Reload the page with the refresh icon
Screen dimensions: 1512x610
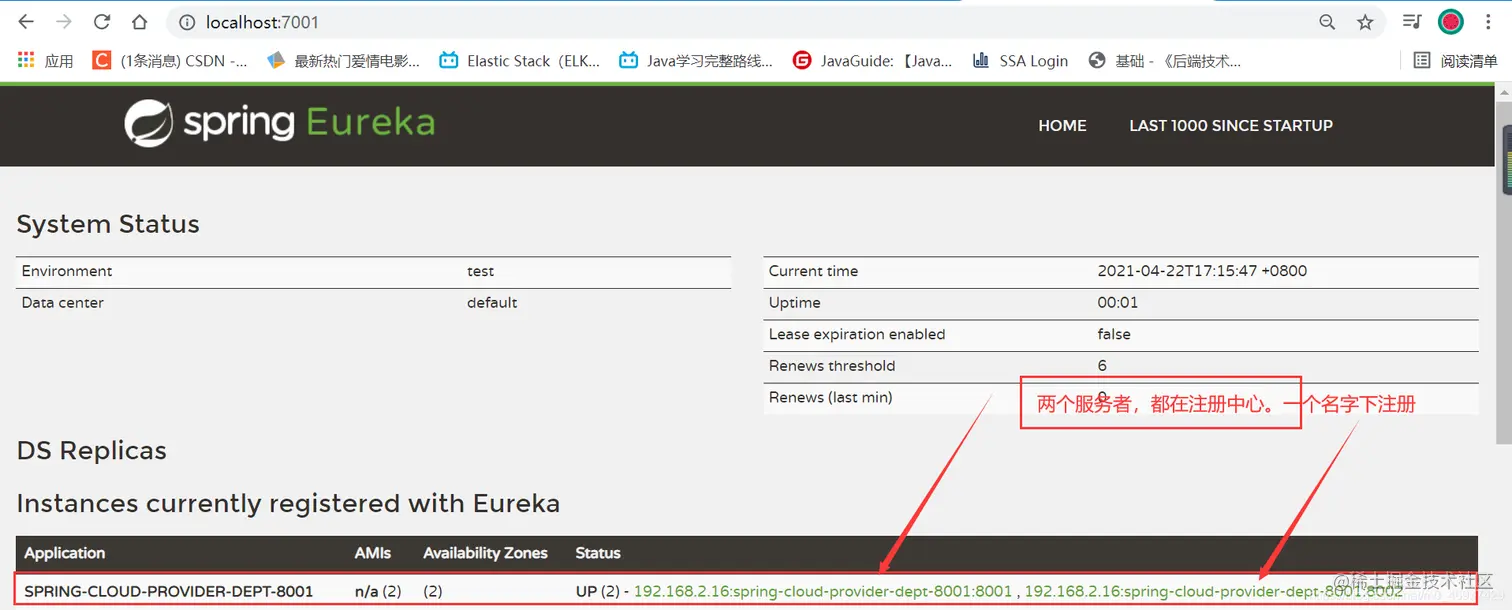[102, 22]
